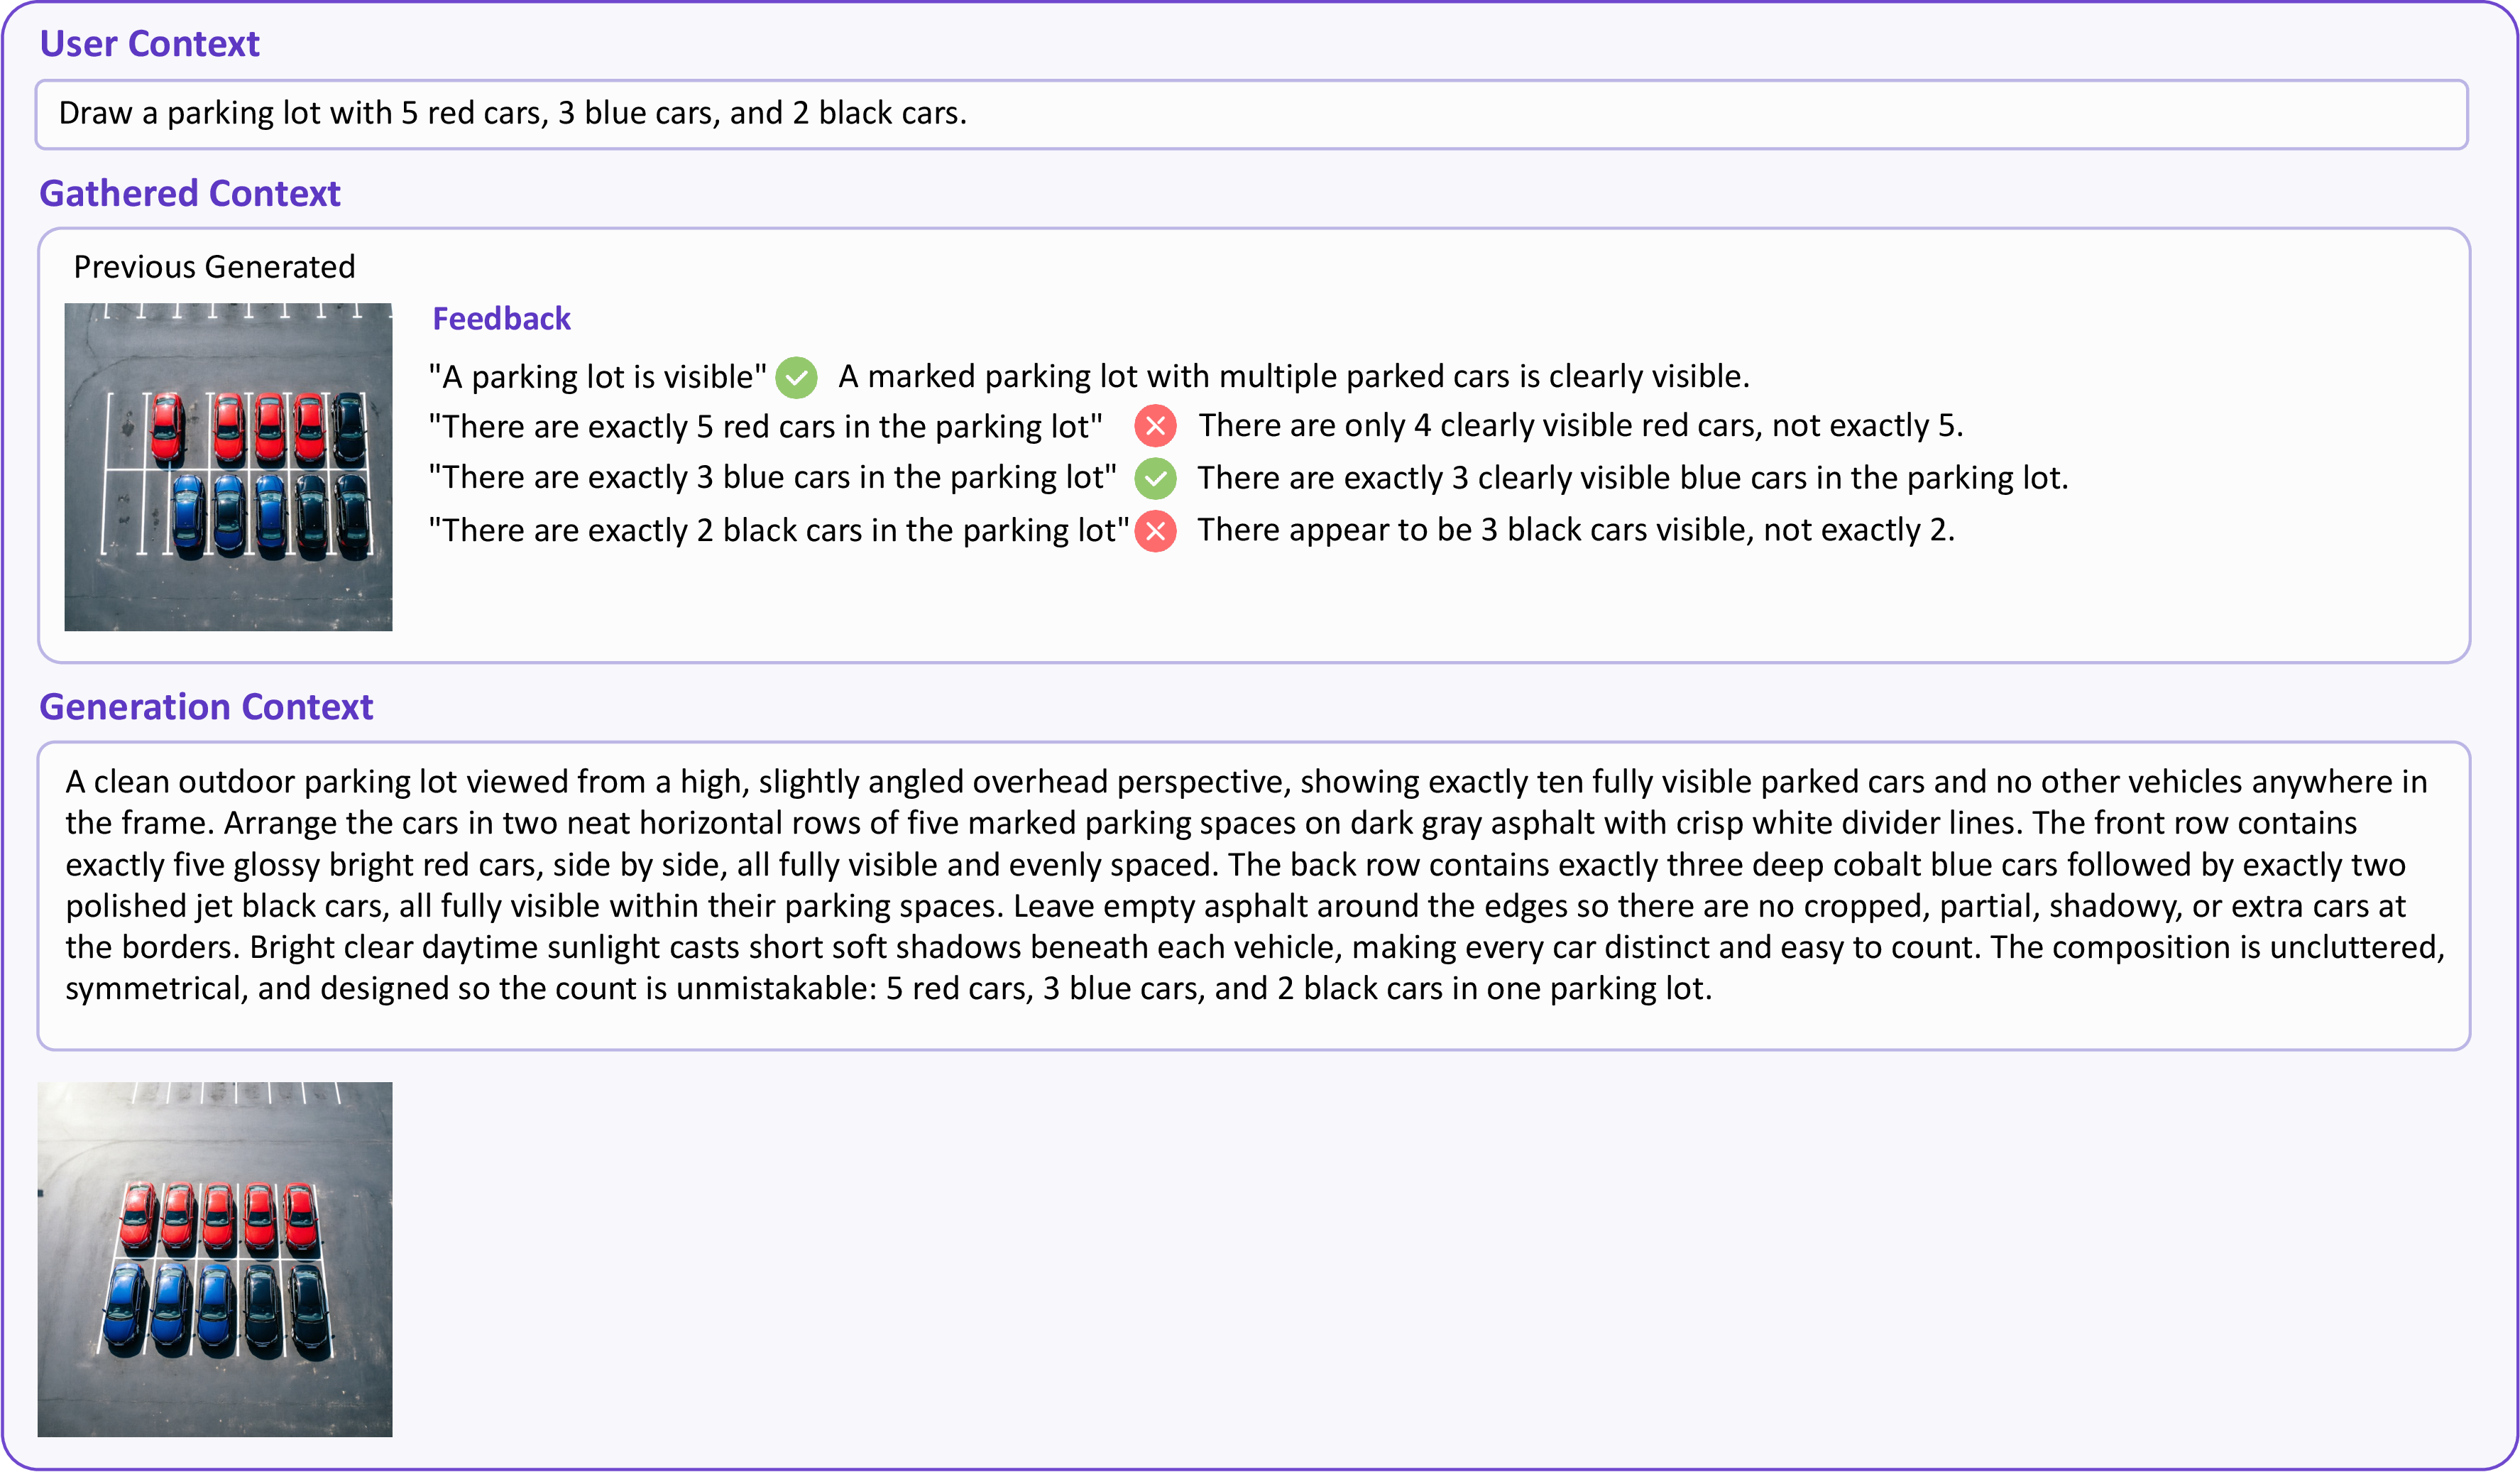Click the explanation about only 4 red cars
The width and height of the screenshot is (2520, 1472).
pos(1581,426)
